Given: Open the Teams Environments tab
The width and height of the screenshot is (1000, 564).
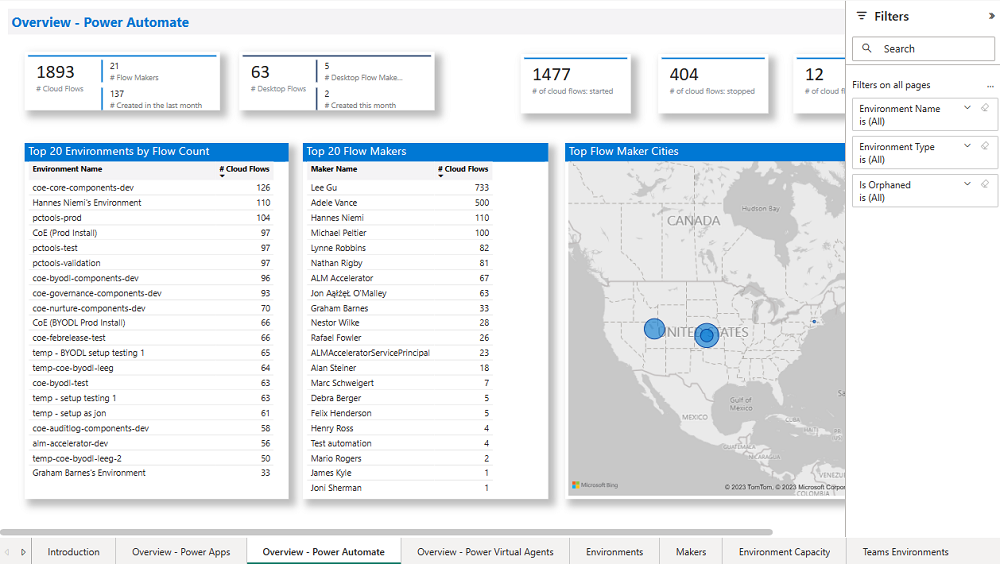Looking at the screenshot, I should [x=906, y=552].
